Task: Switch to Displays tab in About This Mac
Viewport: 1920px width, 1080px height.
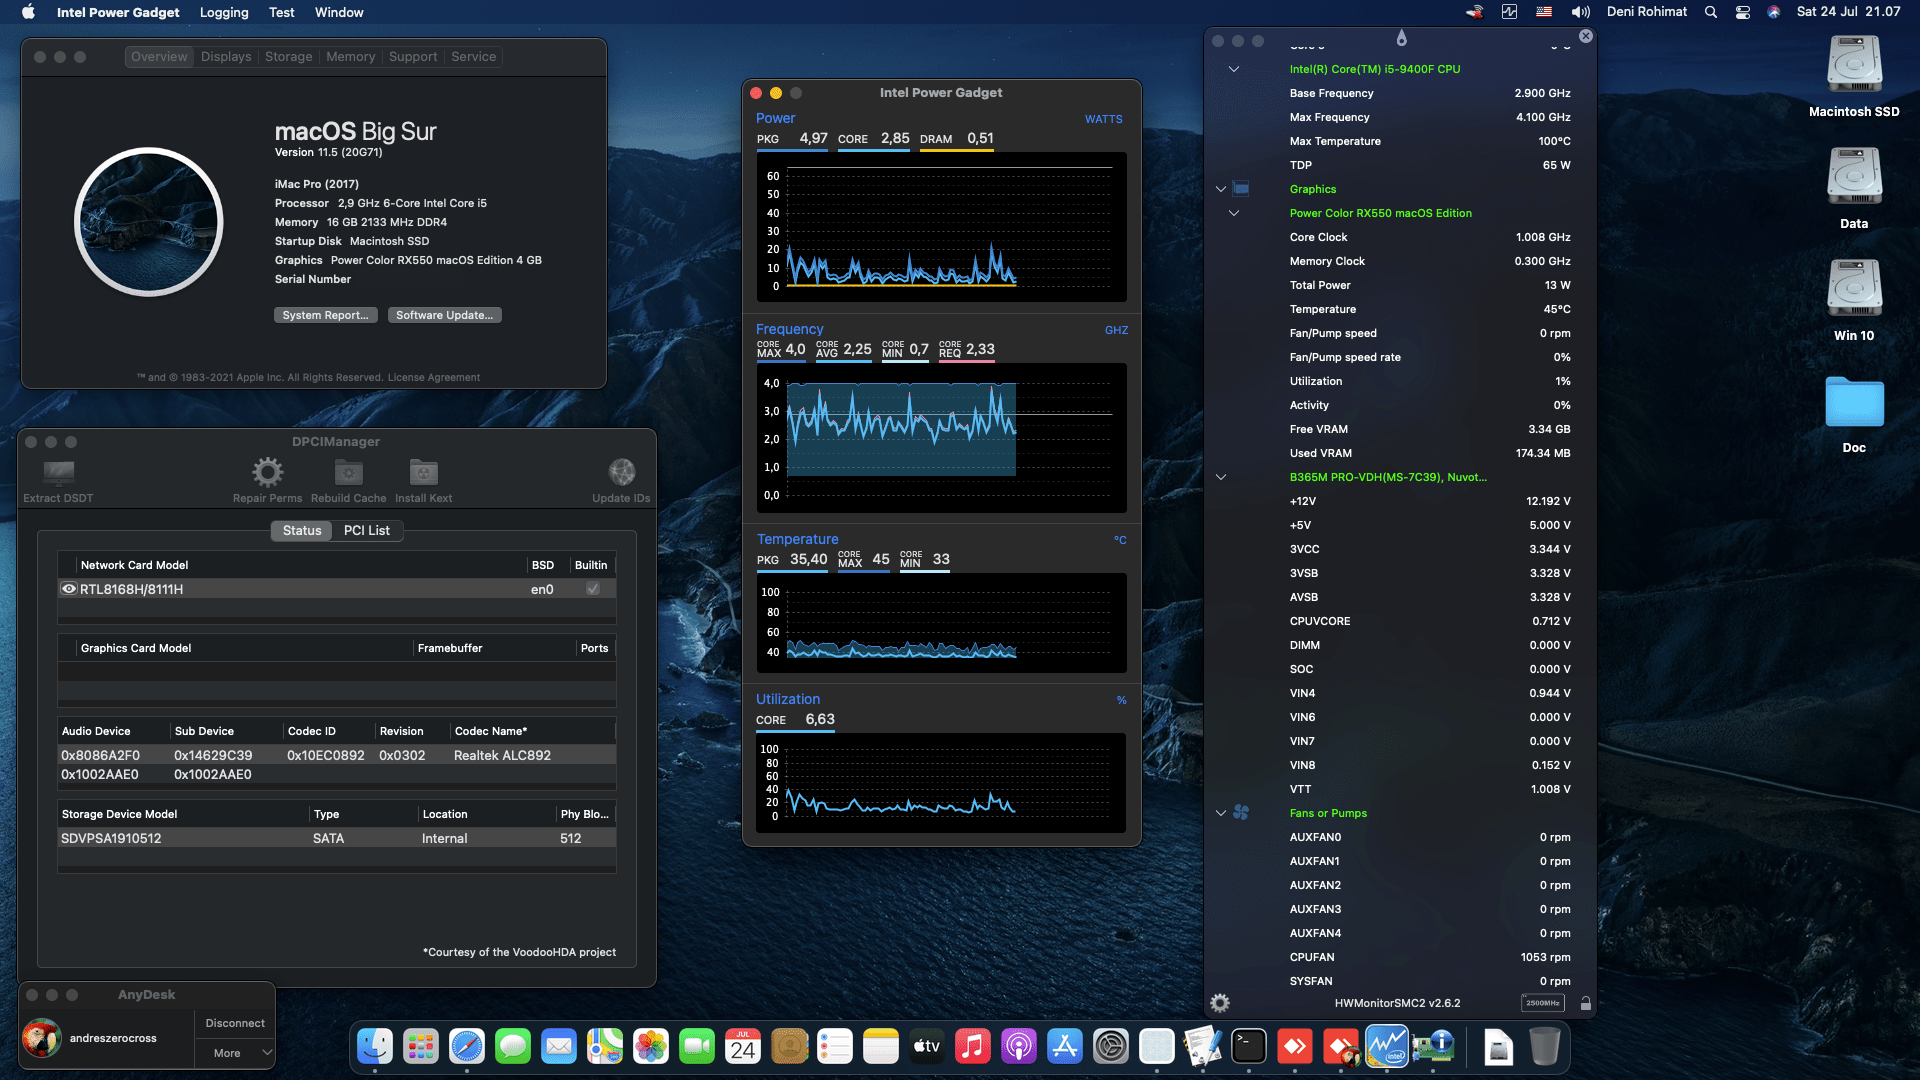Action: point(226,57)
